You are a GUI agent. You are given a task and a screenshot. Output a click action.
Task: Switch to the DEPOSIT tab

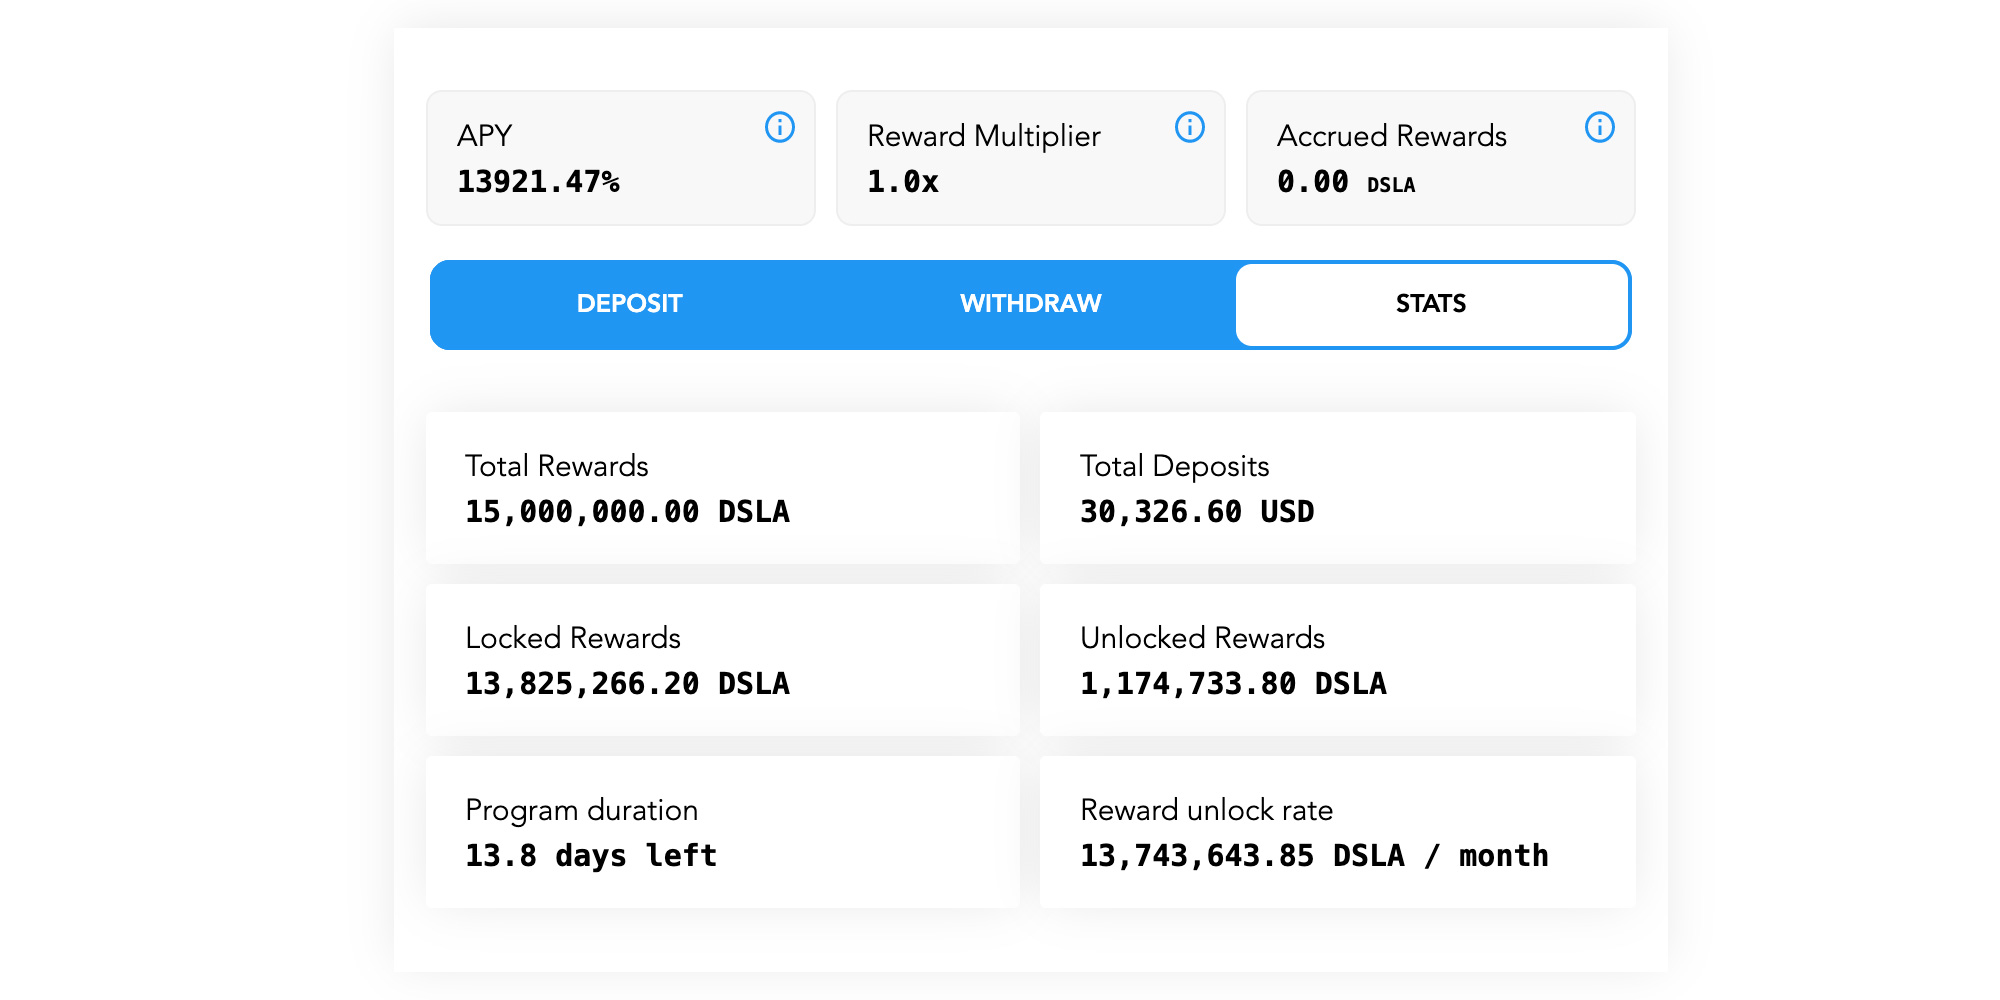coord(630,304)
